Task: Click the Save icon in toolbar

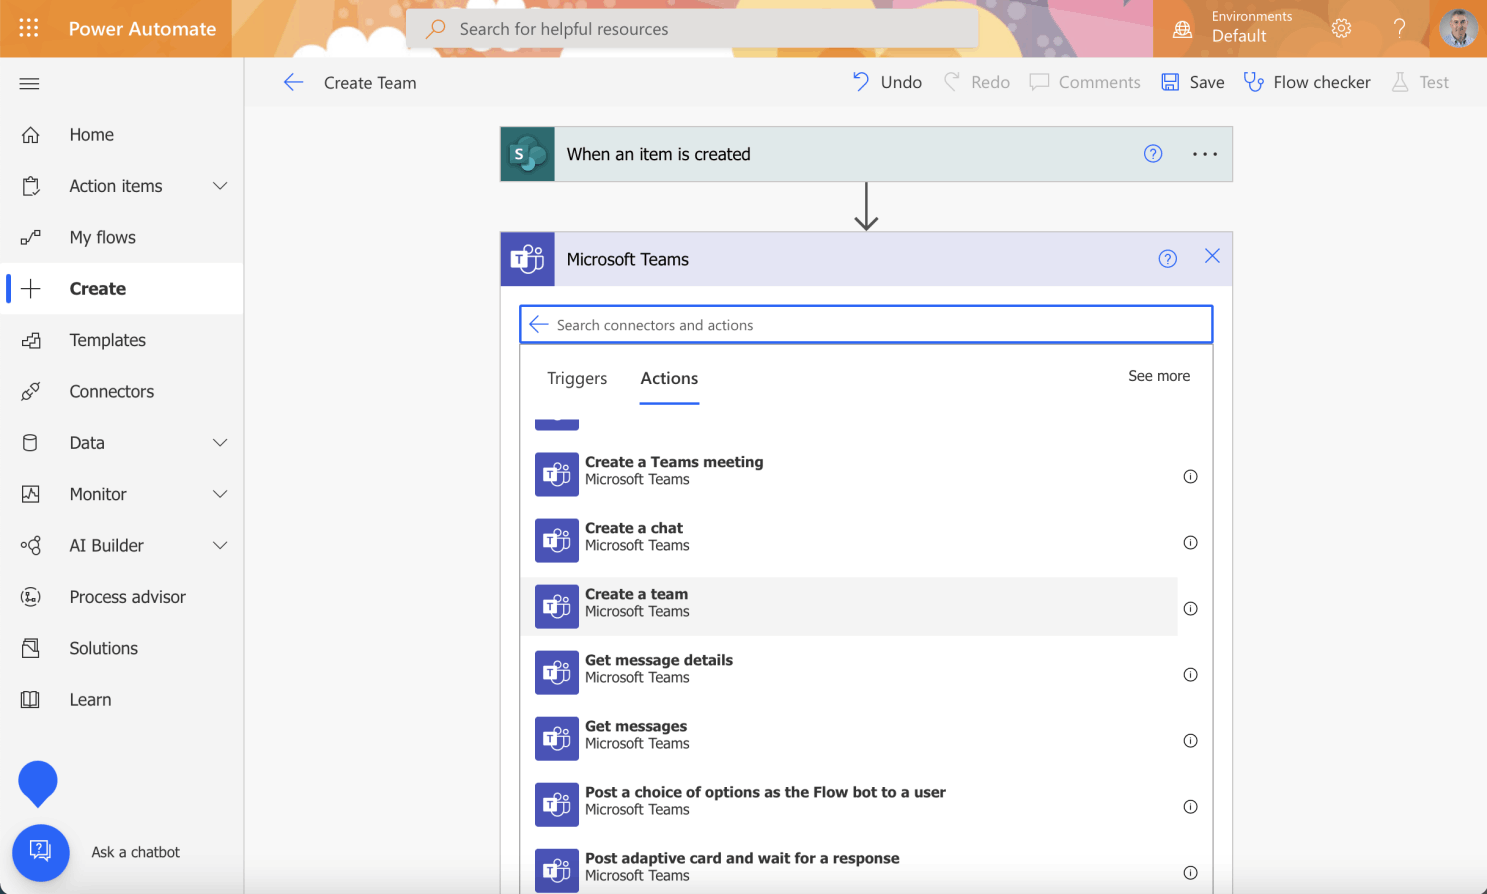Action: pyautogui.click(x=1170, y=82)
